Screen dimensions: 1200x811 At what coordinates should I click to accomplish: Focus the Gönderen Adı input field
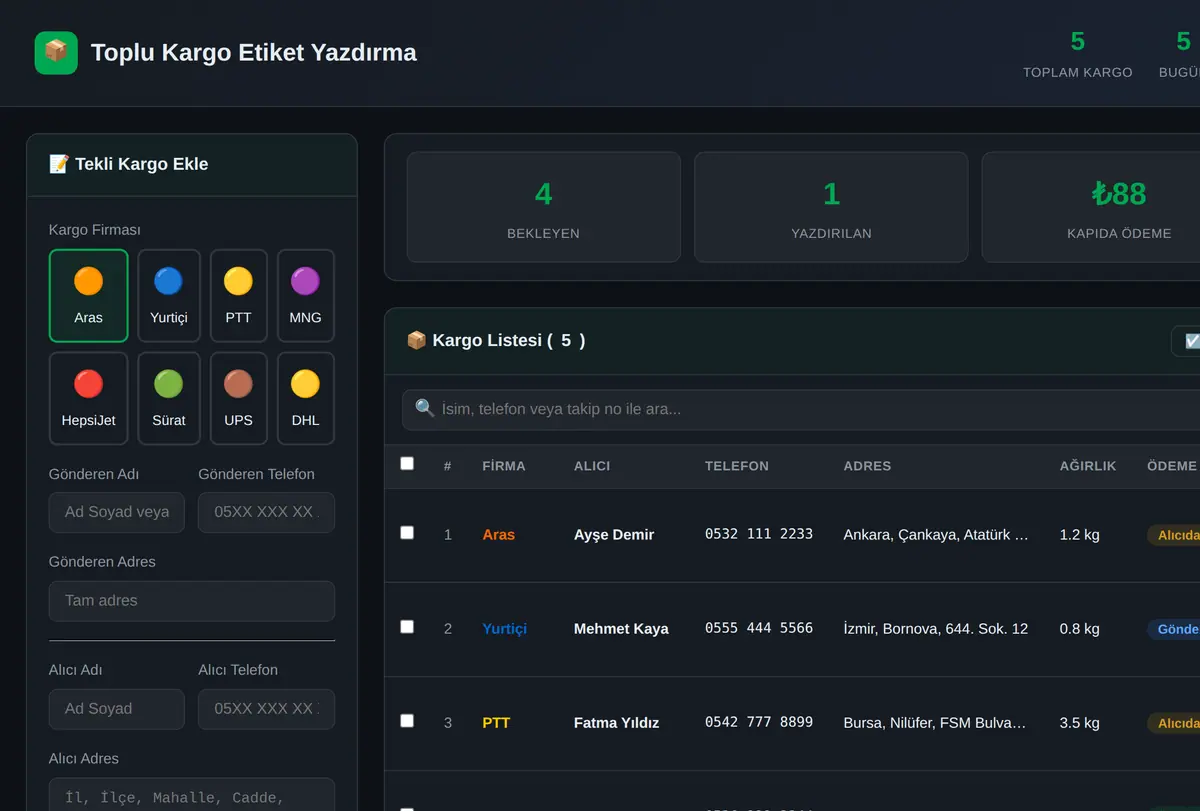pos(117,512)
